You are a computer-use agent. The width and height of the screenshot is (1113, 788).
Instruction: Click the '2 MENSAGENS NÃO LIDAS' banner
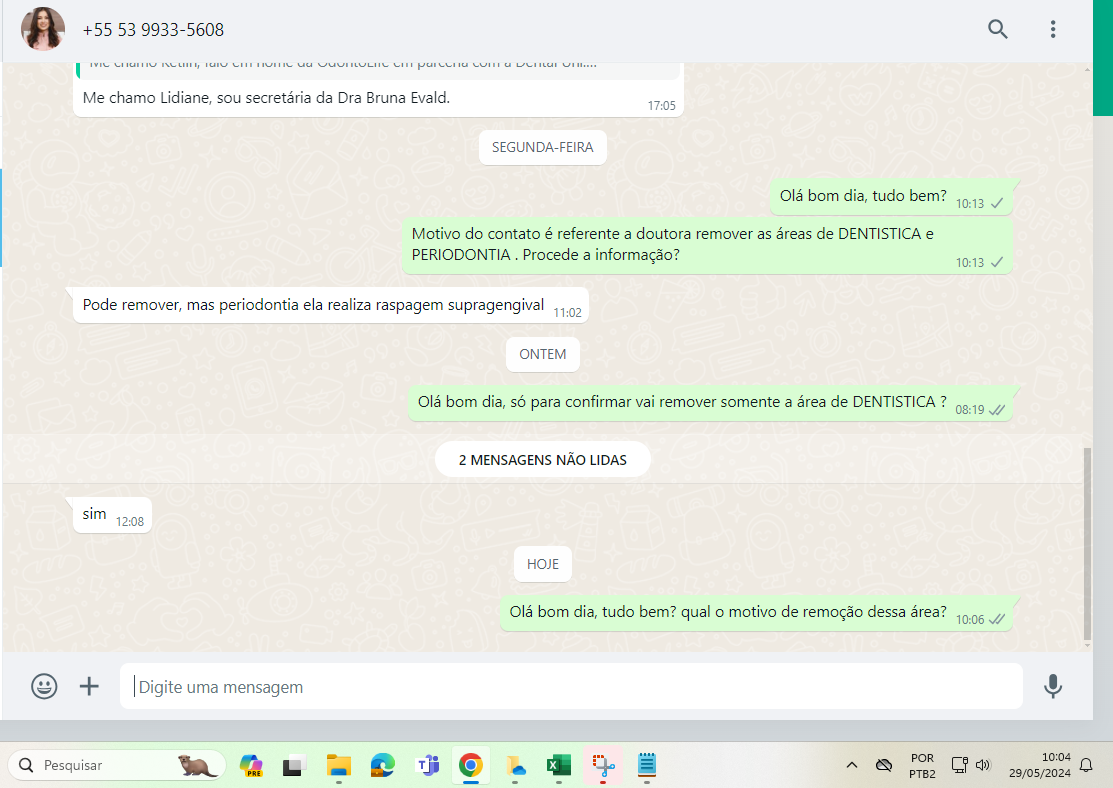pos(542,460)
